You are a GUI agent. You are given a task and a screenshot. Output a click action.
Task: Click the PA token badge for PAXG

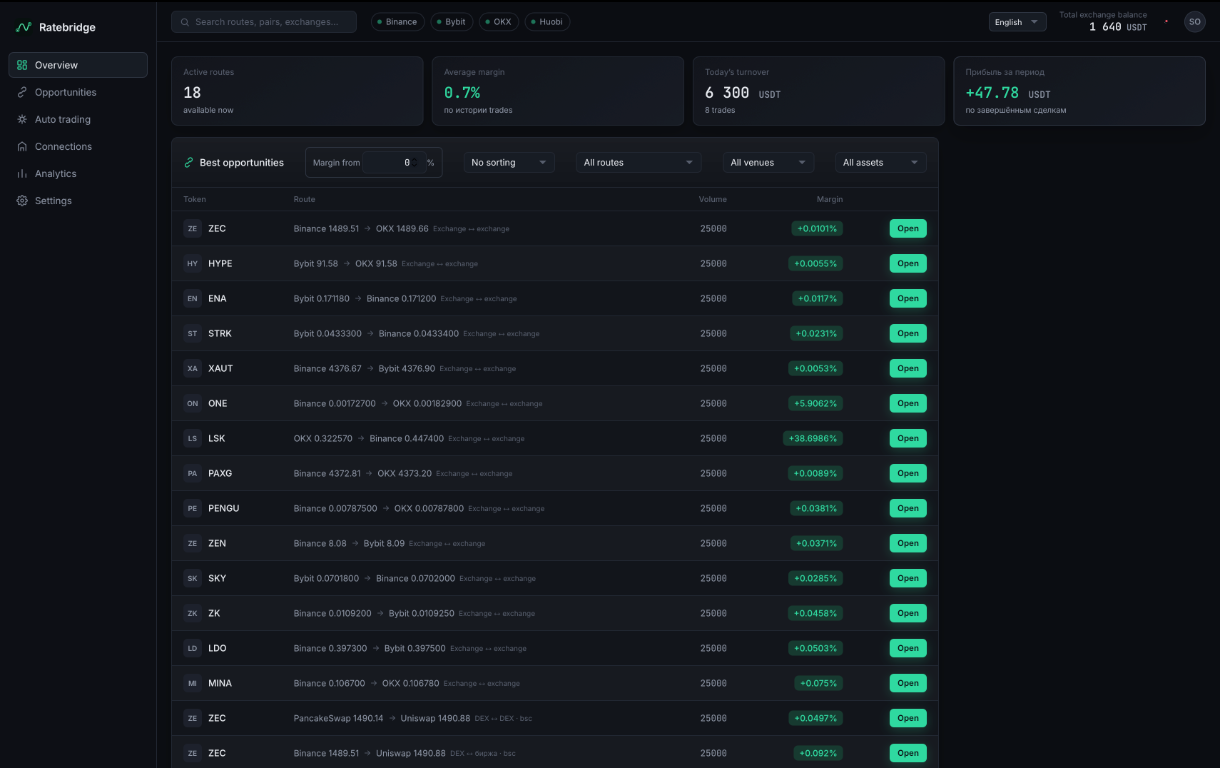(193, 473)
